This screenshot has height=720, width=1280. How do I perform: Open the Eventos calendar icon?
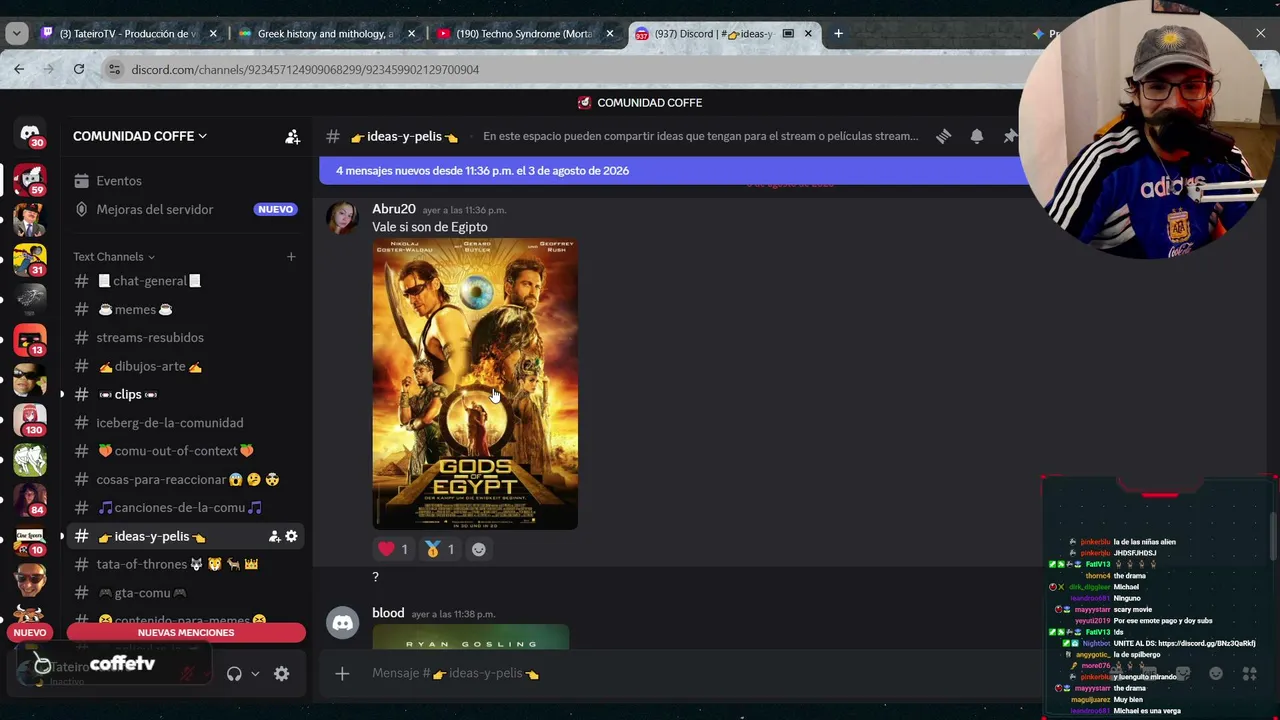click(x=82, y=181)
